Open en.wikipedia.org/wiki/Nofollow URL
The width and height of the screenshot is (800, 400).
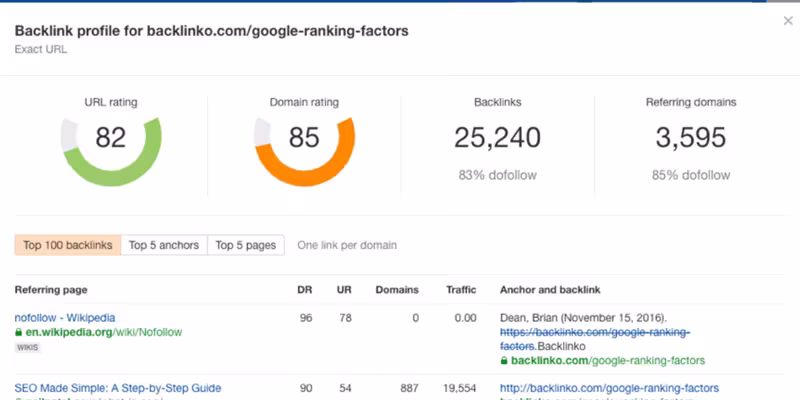(104, 332)
